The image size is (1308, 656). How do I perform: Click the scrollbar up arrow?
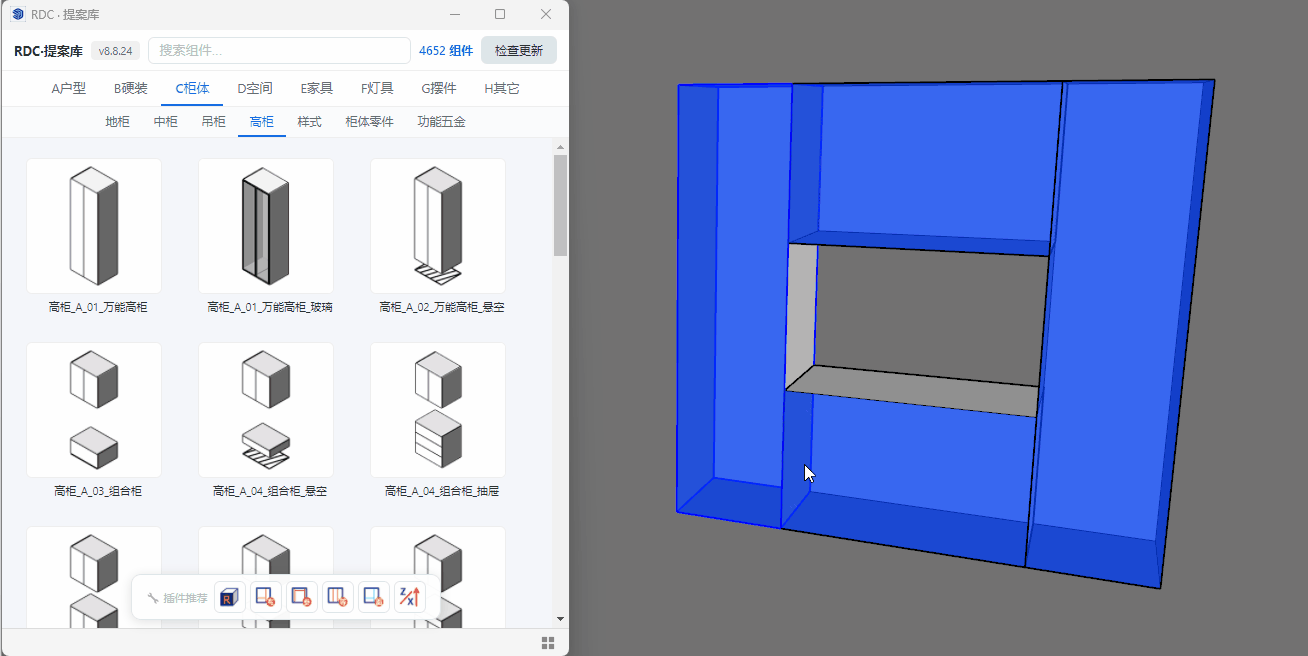pos(560,147)
